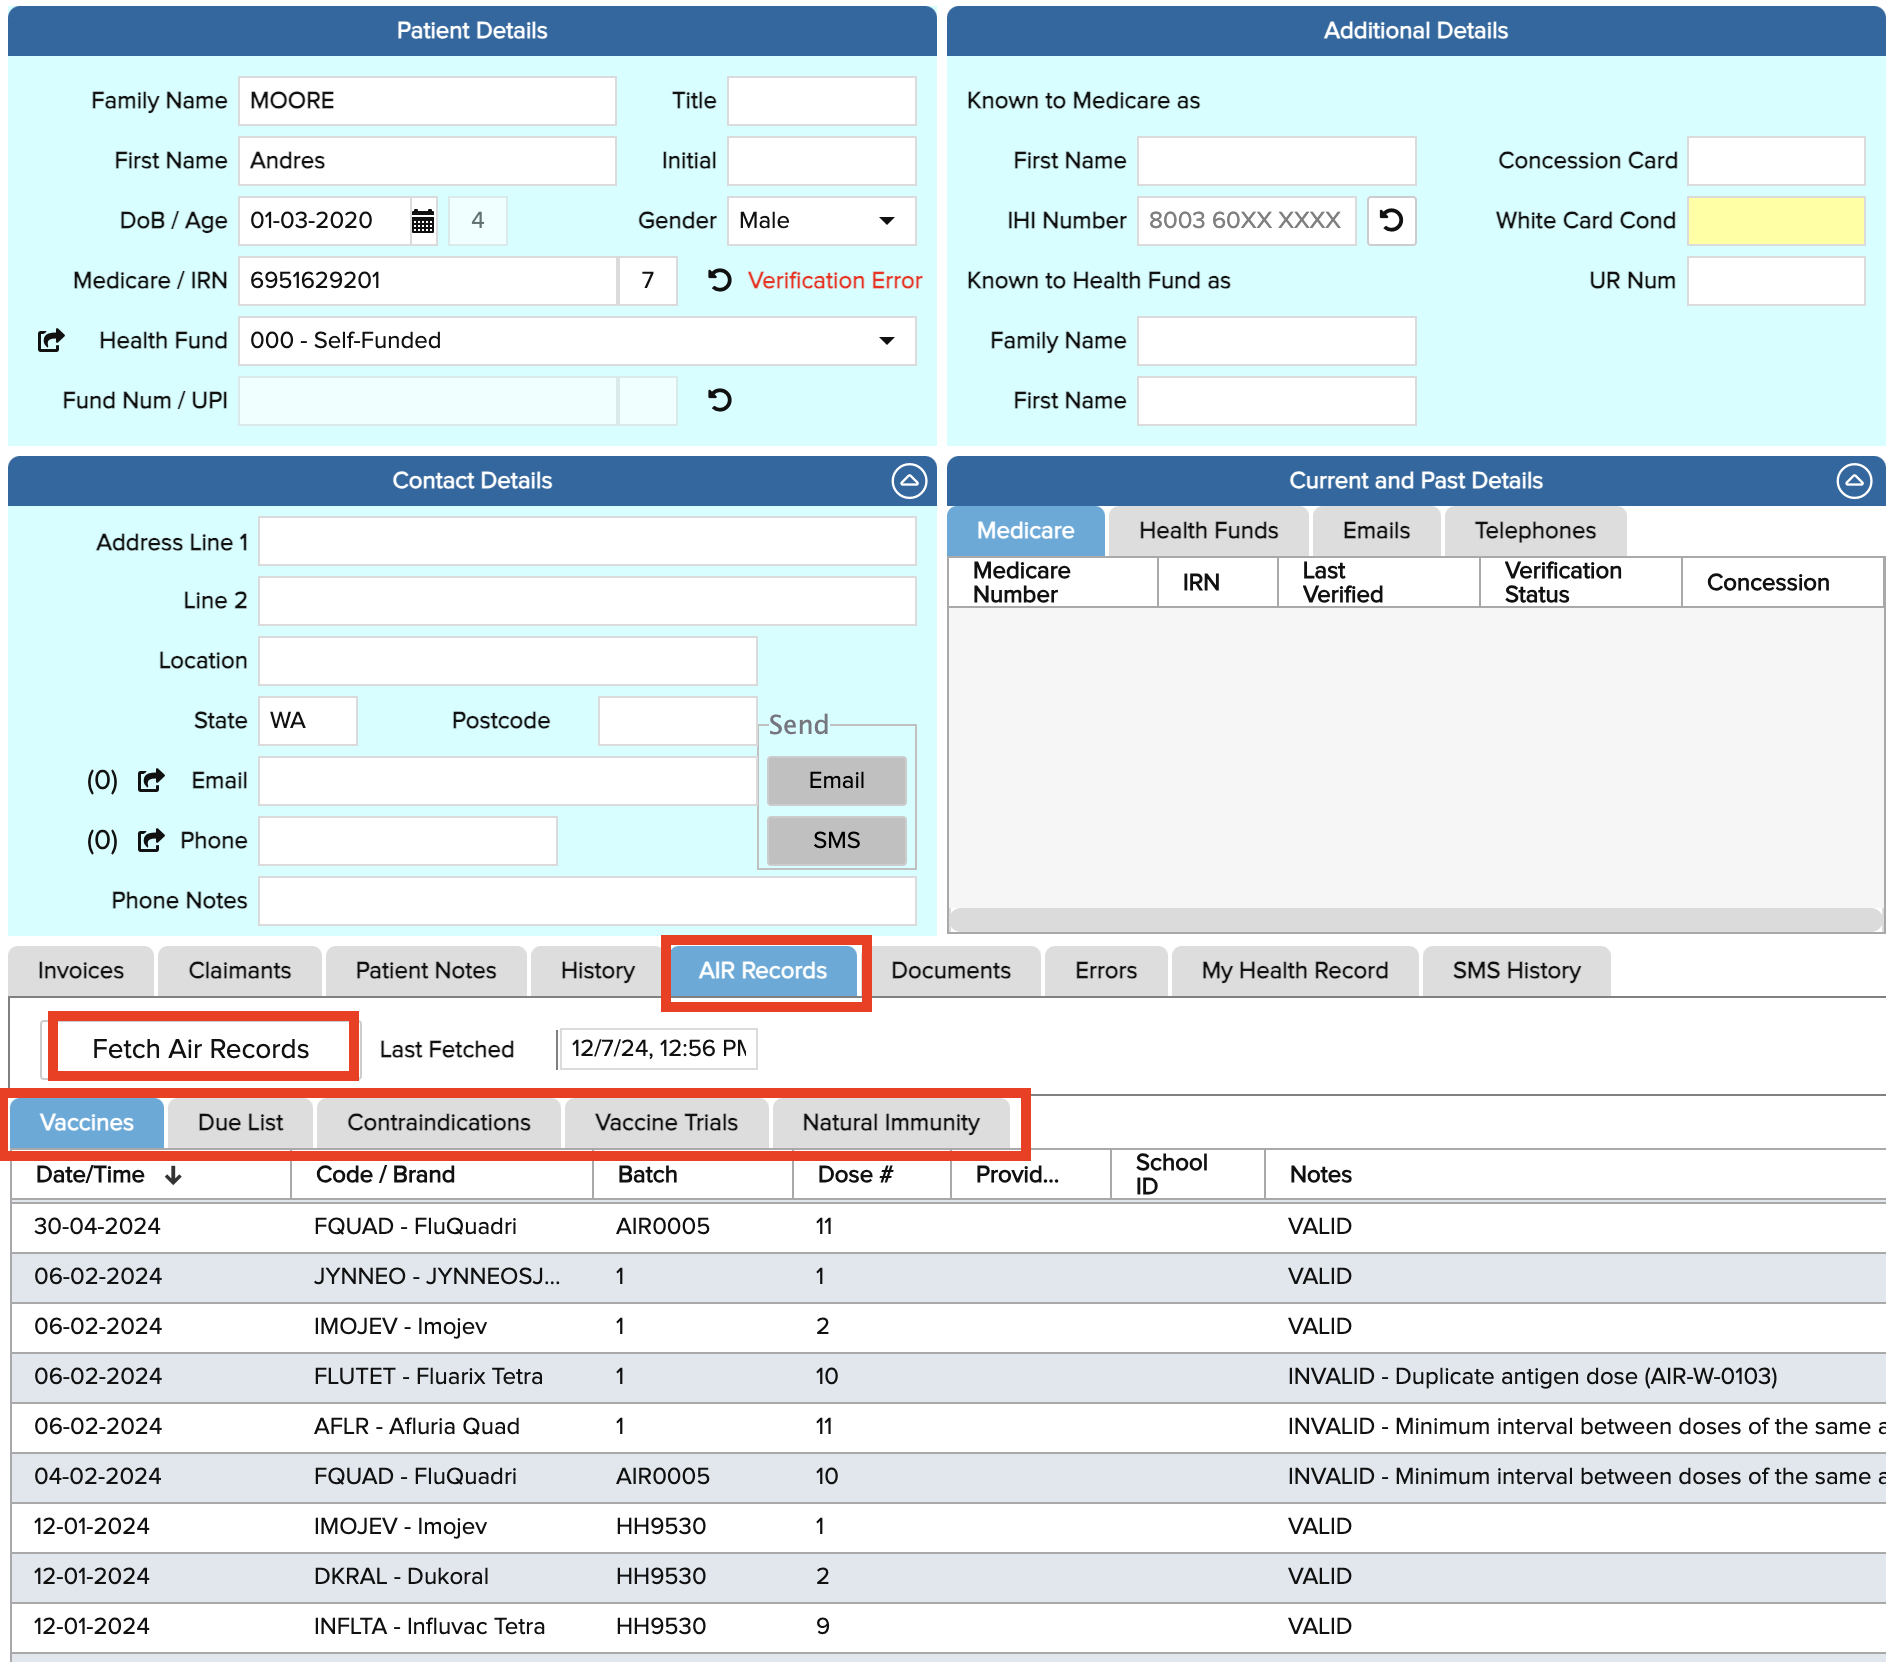Open the Health Fund dropdown
This screenshot has height=1662, width=1892.
pos(886,341)
